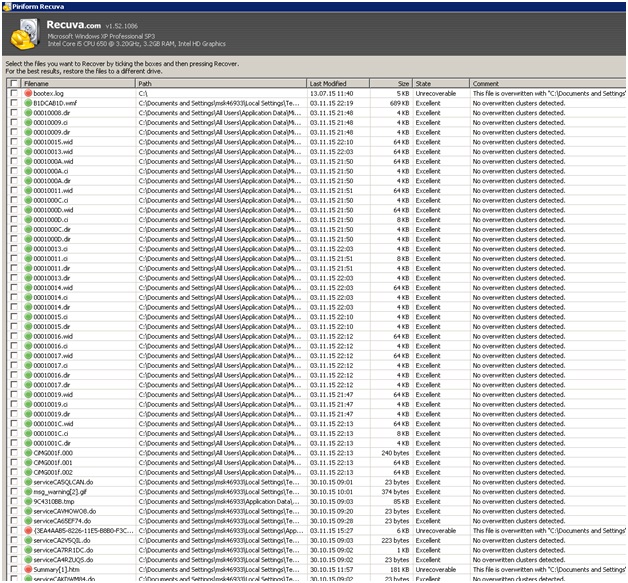Click the file name CiMG001f.001
The height and width of the screenshot is (583, 628).
pyautogui.click(x=53, y=462)
